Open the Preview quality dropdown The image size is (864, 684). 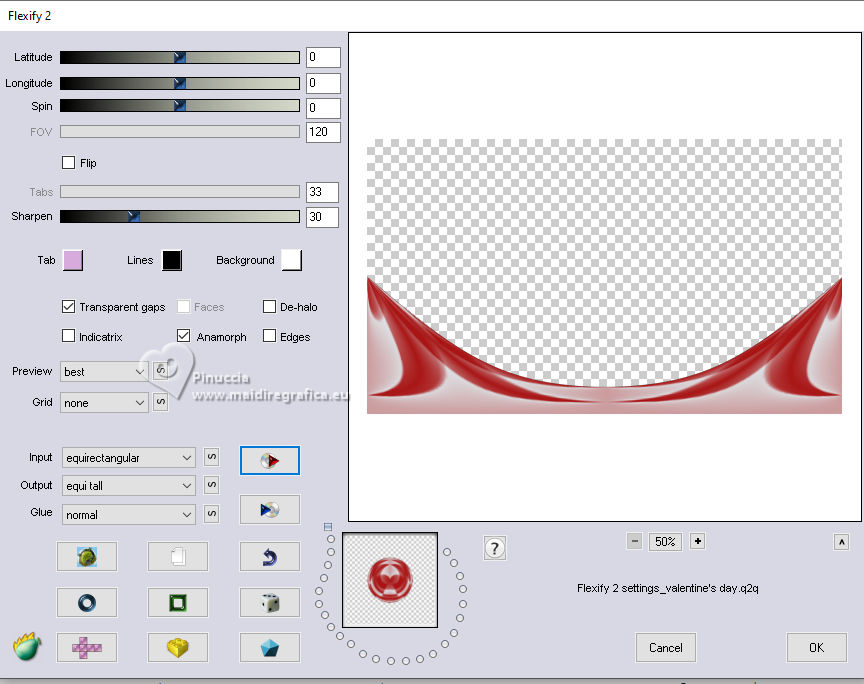coord(104,372)
